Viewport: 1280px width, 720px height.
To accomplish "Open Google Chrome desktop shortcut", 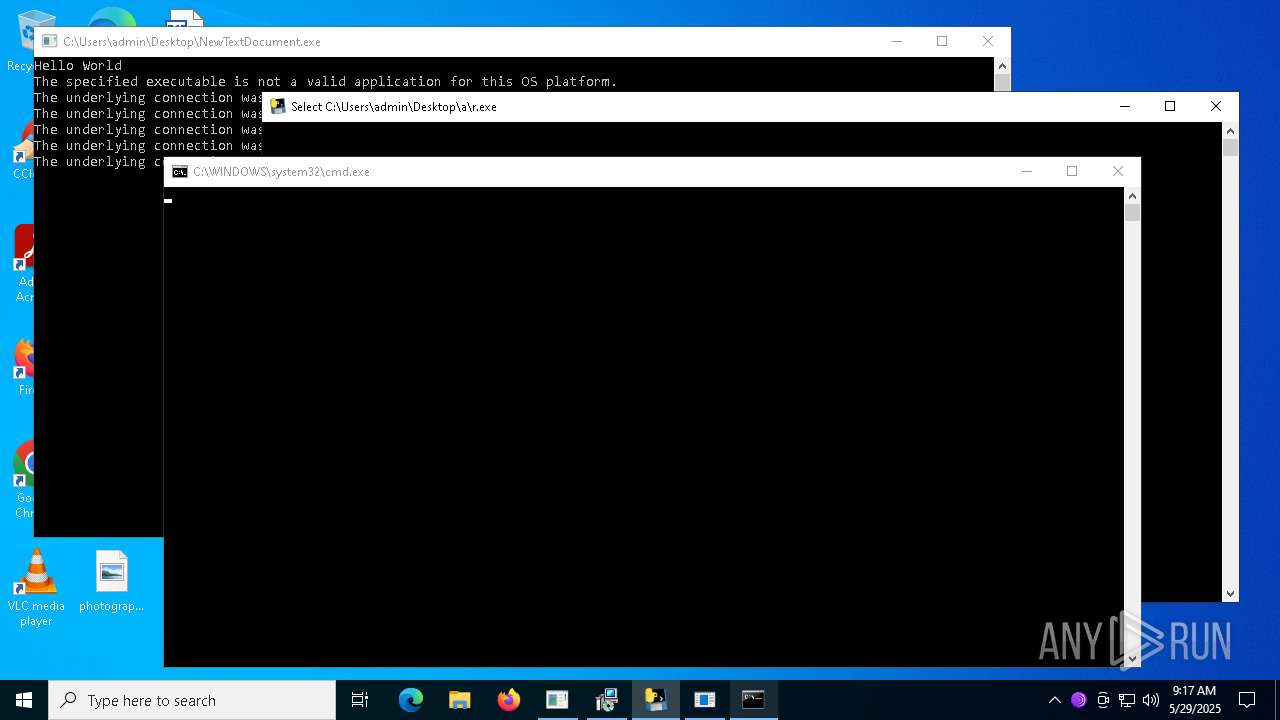I will click(23, 480).
